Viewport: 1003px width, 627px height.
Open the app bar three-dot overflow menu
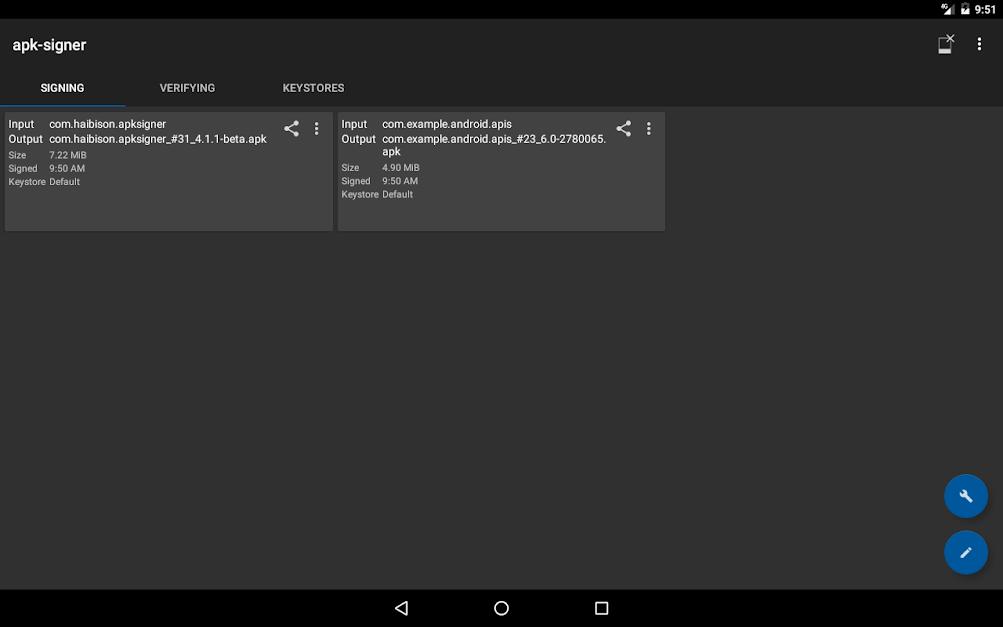[979, 45]
